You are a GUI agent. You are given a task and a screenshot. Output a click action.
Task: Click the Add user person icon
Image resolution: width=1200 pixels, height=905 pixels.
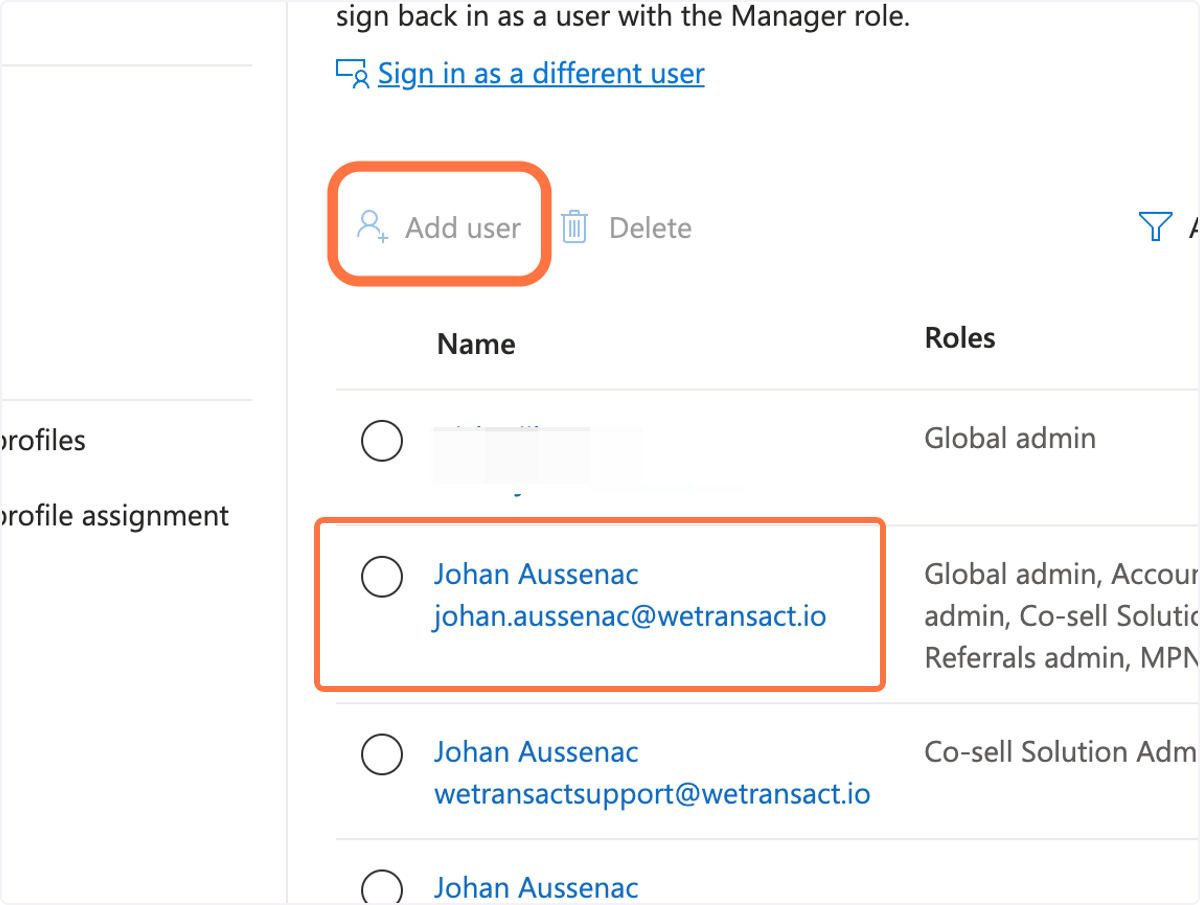[373, 227]
